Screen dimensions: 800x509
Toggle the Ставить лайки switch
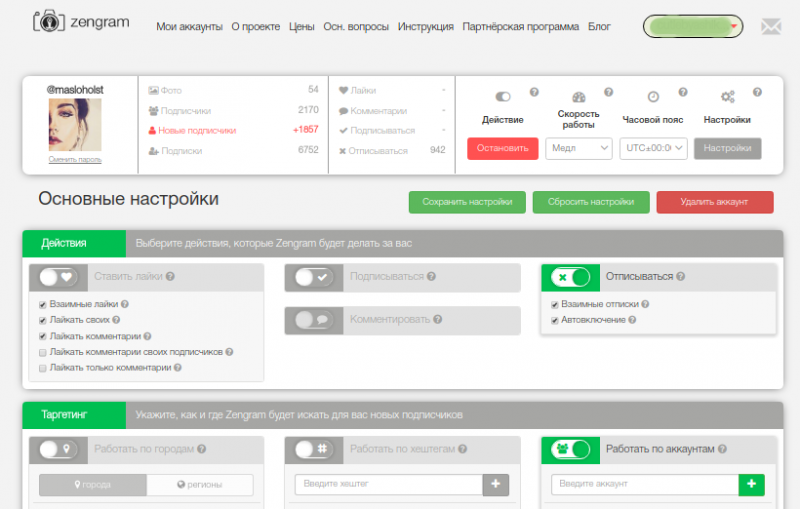58,277
